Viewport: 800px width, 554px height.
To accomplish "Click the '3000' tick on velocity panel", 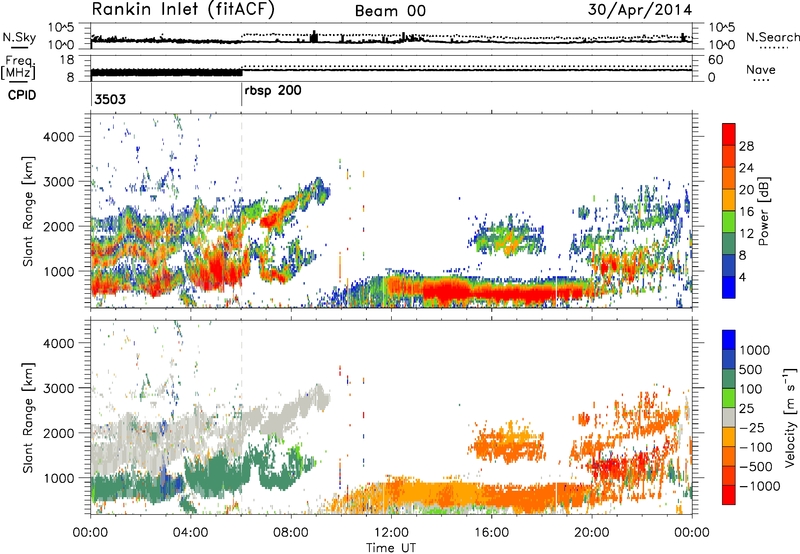I will pyautogui.click(x=59, y=388).
